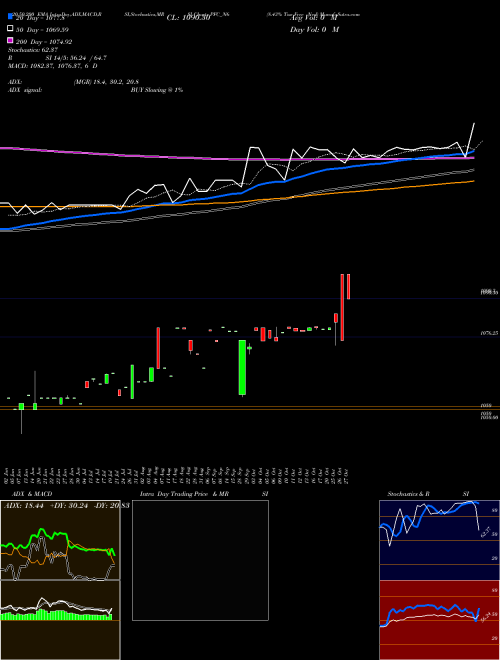Click the 'SI 14/3: 36.24 / 64.7' value
The image size is (500, 660).
[76, 58]
